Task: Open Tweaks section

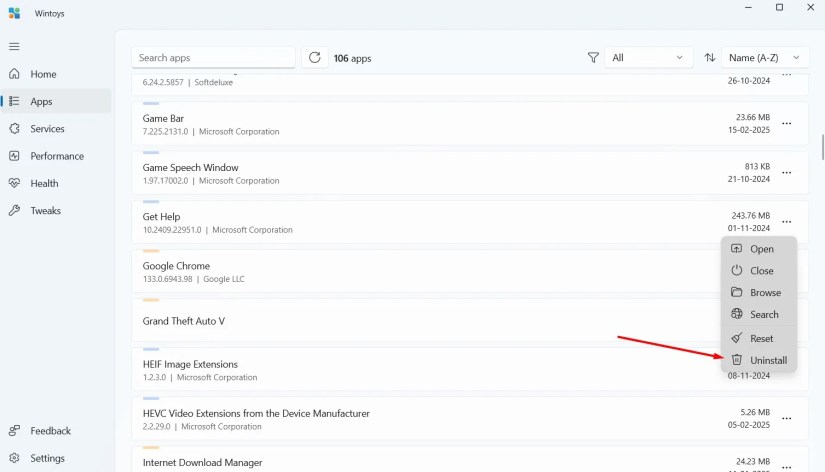Action: tap(56, 211)
